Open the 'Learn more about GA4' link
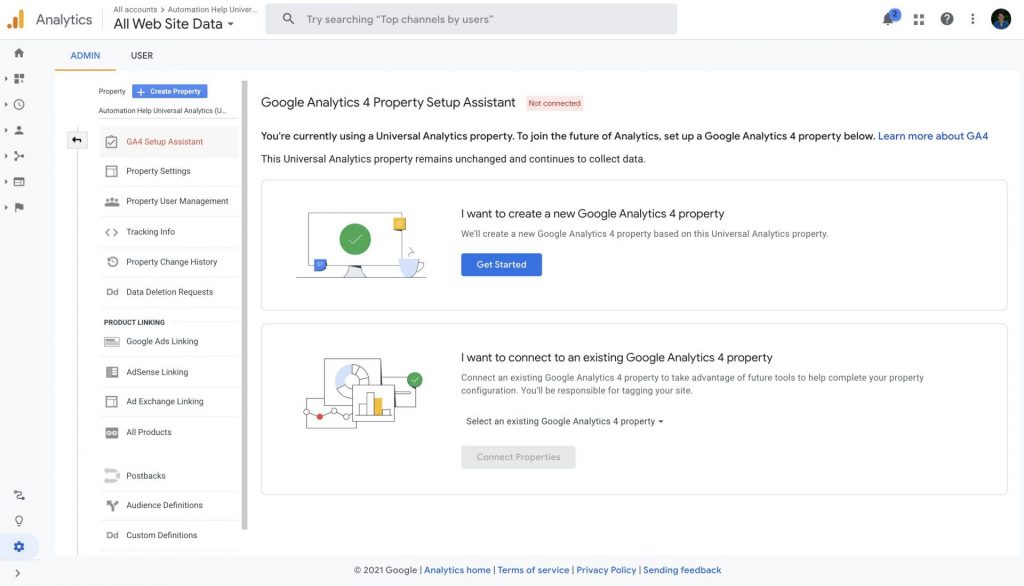The width and height of the screenshot is (1024, 586). (933, 136)
